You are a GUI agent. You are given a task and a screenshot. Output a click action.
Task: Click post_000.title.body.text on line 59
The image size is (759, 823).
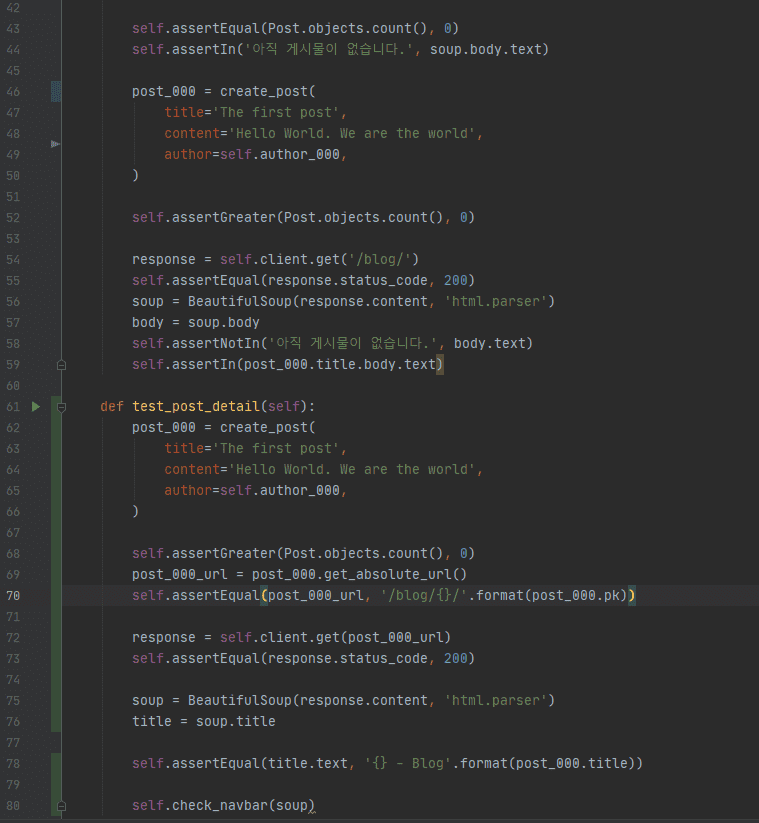340,364
